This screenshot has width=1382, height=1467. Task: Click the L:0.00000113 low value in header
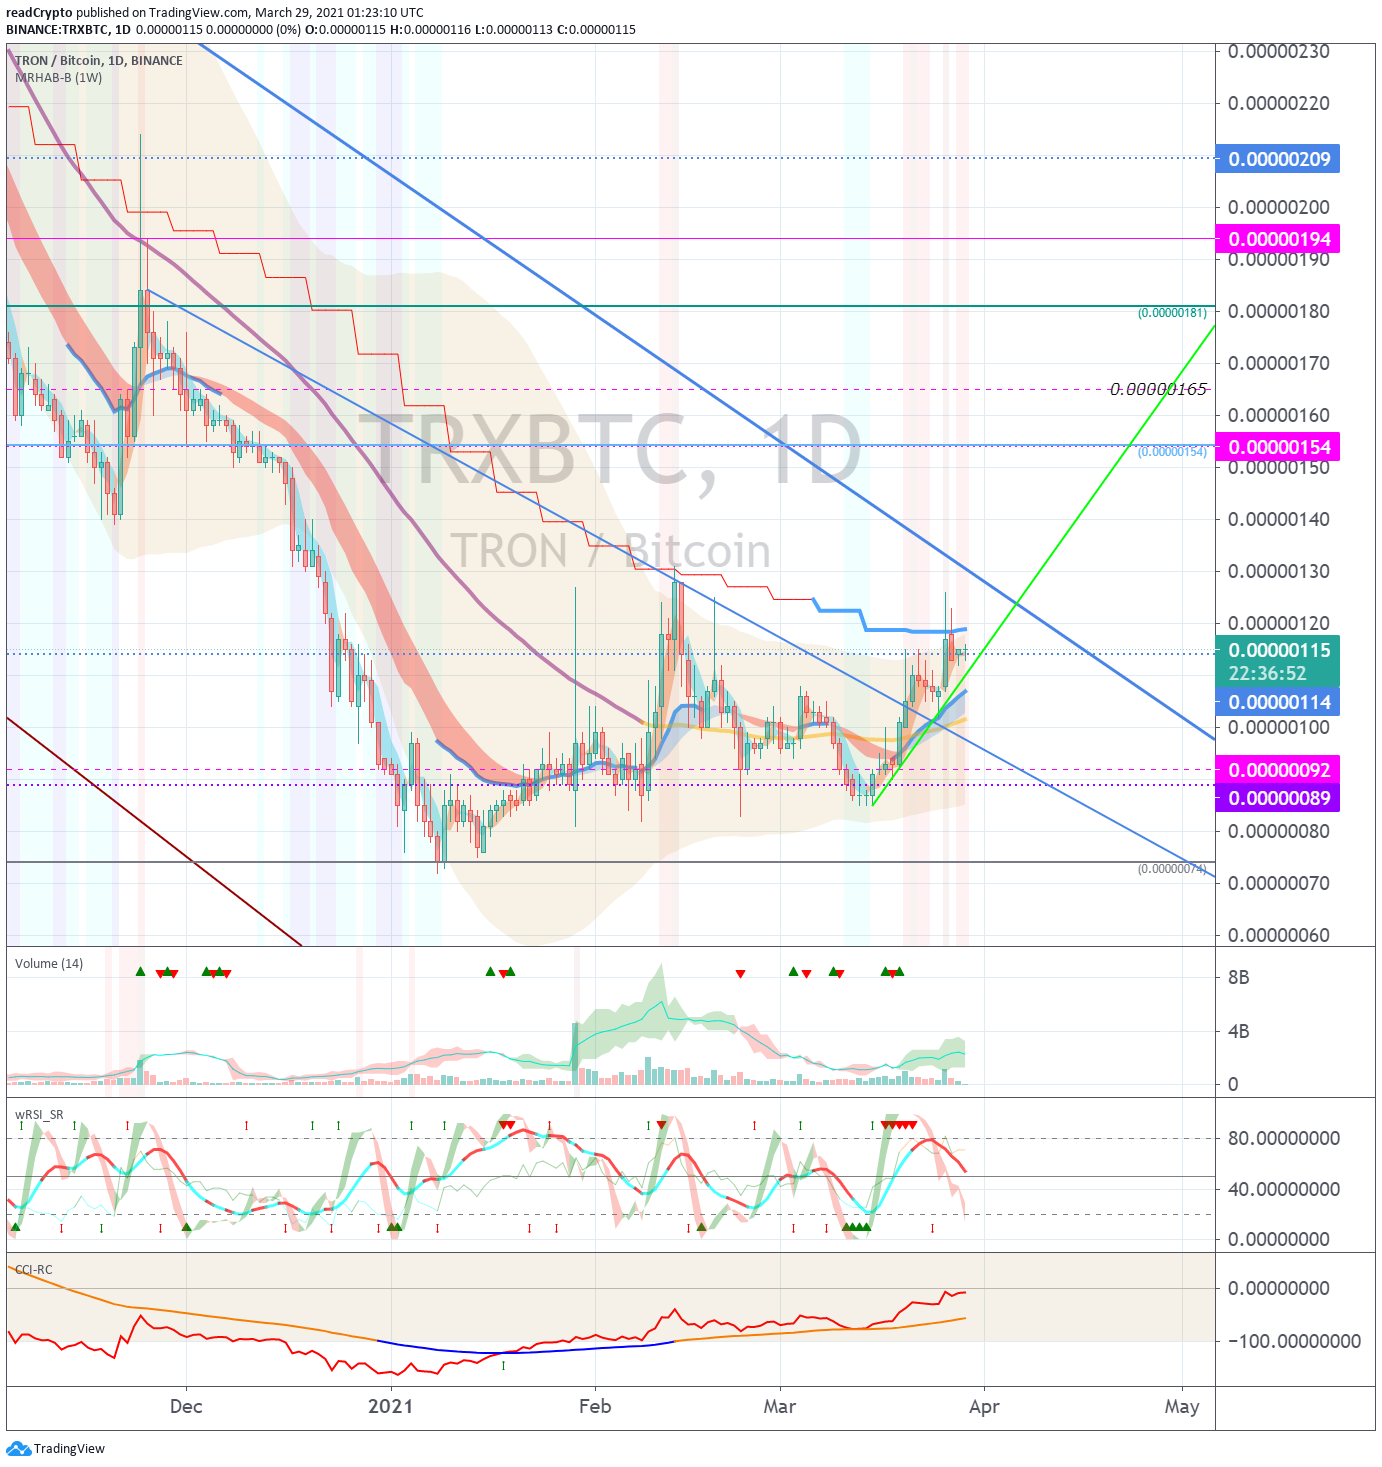tap(513, 29)
